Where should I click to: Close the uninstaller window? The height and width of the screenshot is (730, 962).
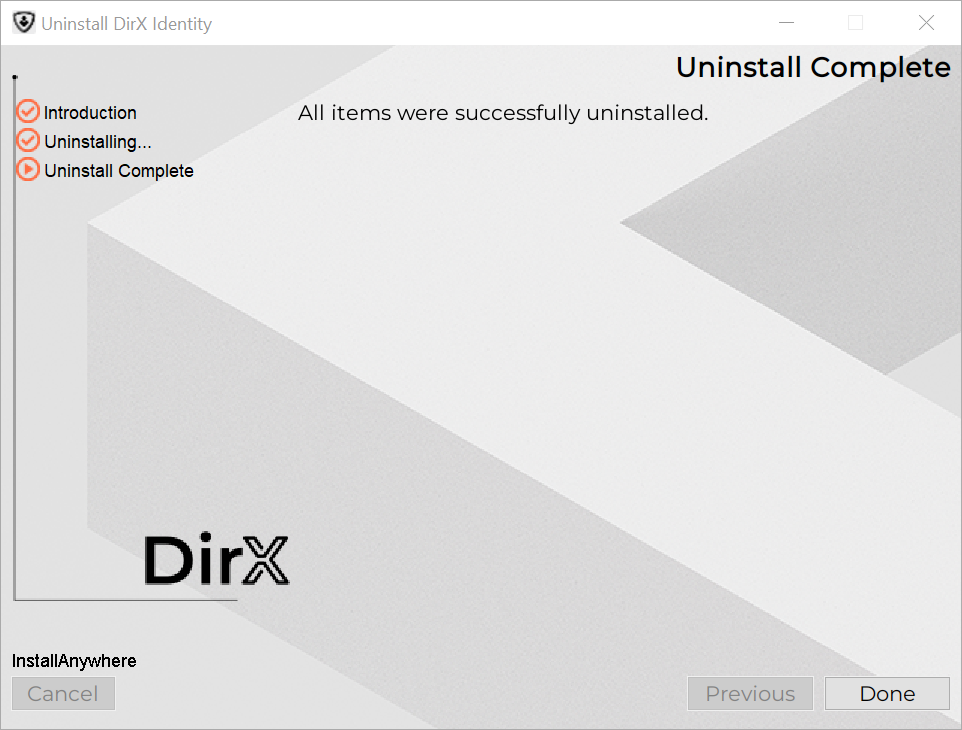(x=926, y=23)
